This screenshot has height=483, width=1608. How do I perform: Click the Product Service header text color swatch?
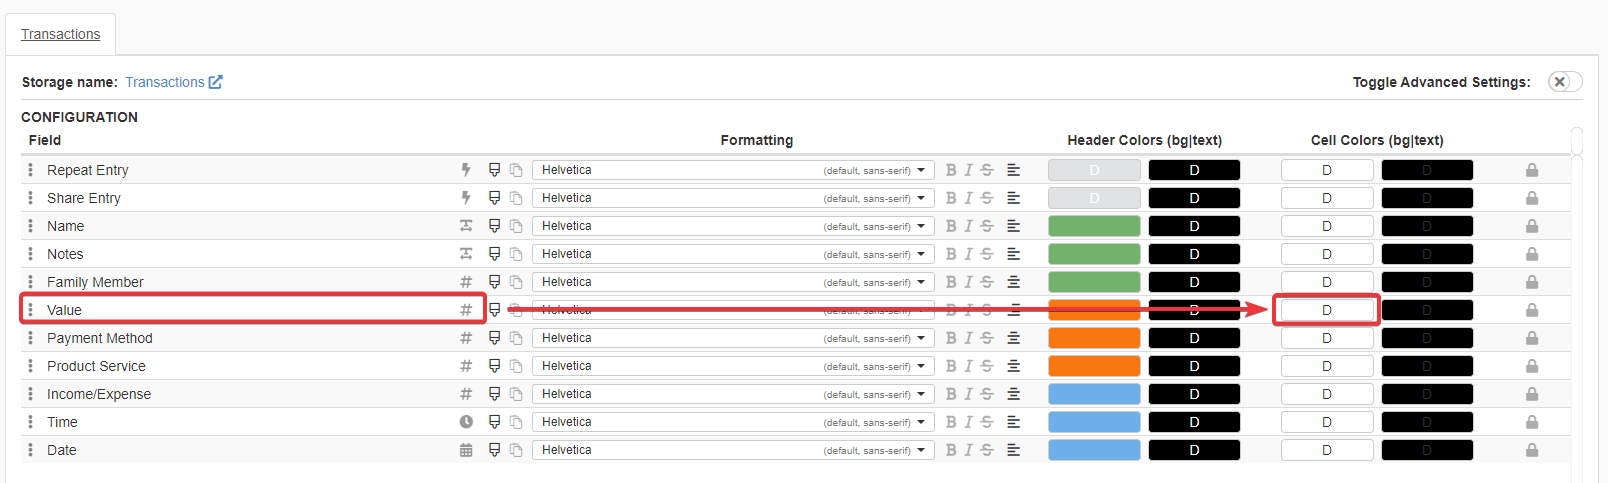click(x=1194, y=366)
